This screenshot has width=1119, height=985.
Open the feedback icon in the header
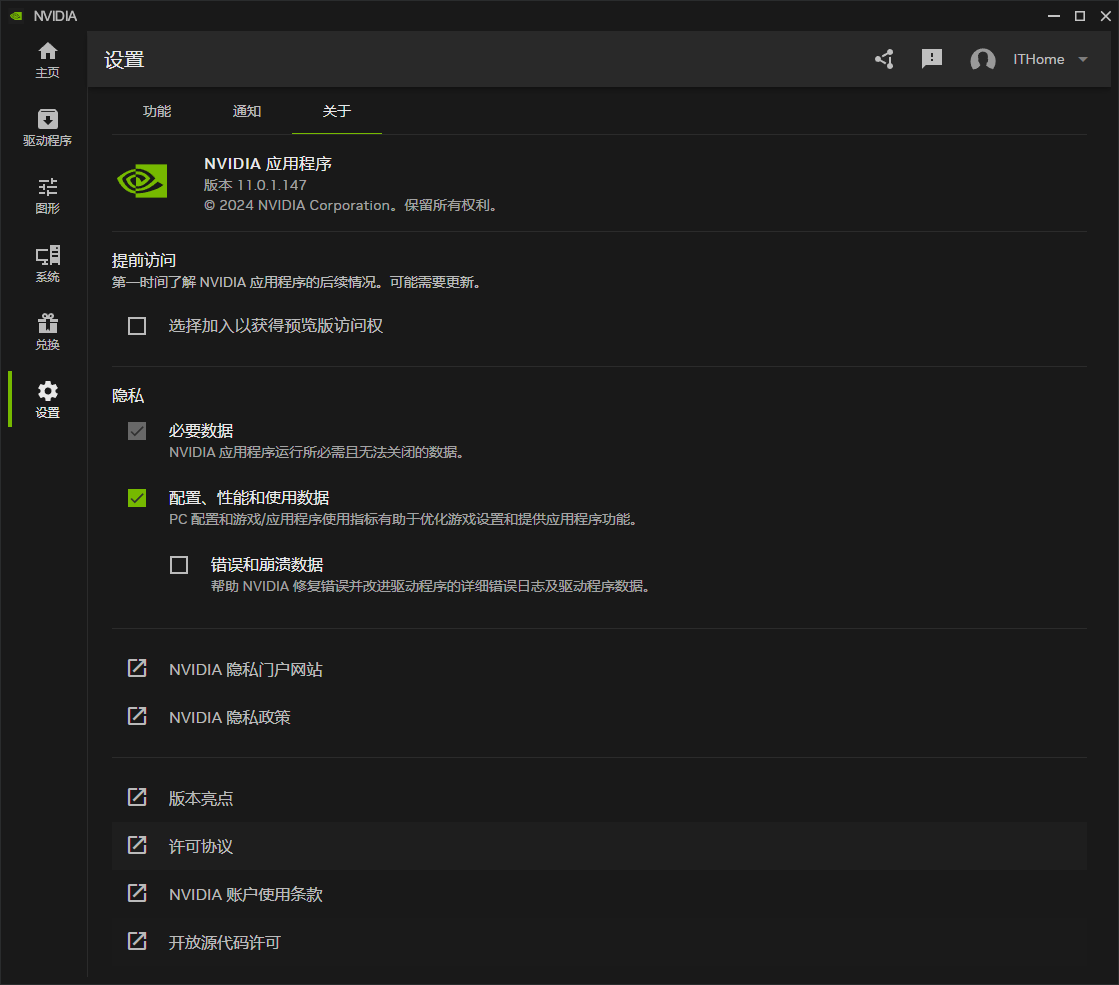pyautogui.click(x=932, y=59)
